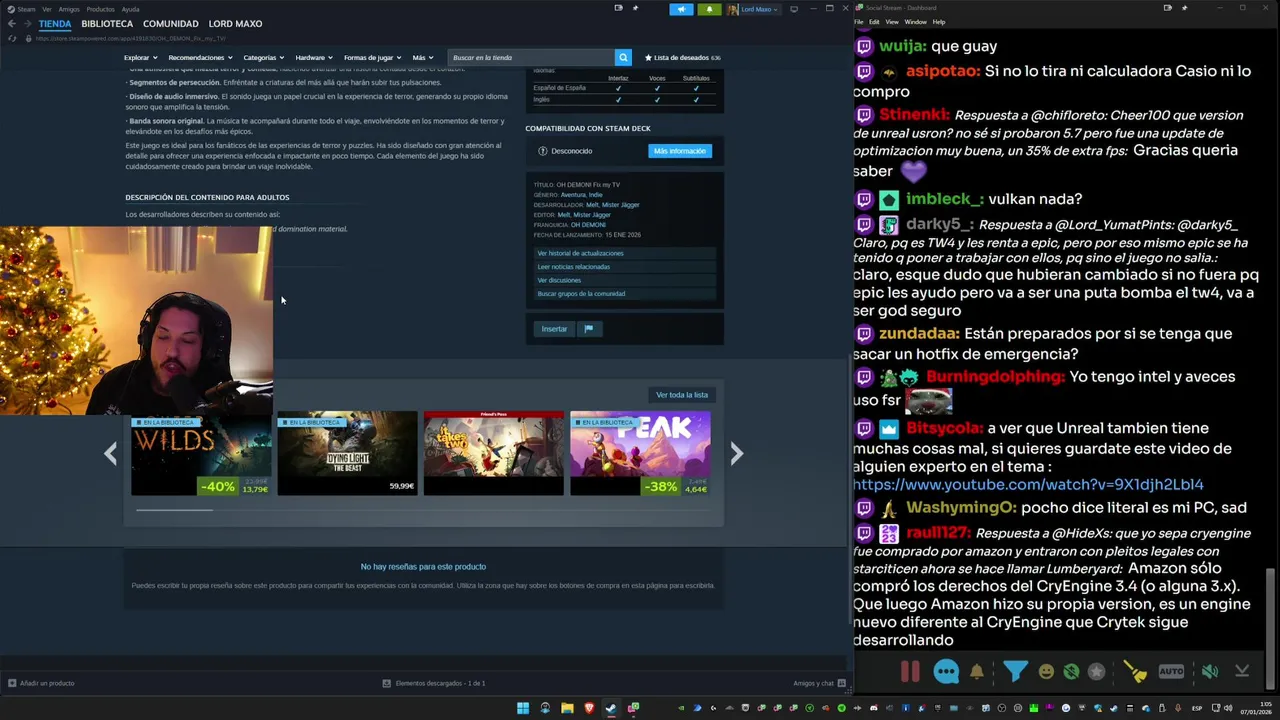Expand the Categorías dropdown
This screenshot has width=1280, height=720.
coord(263,58)
